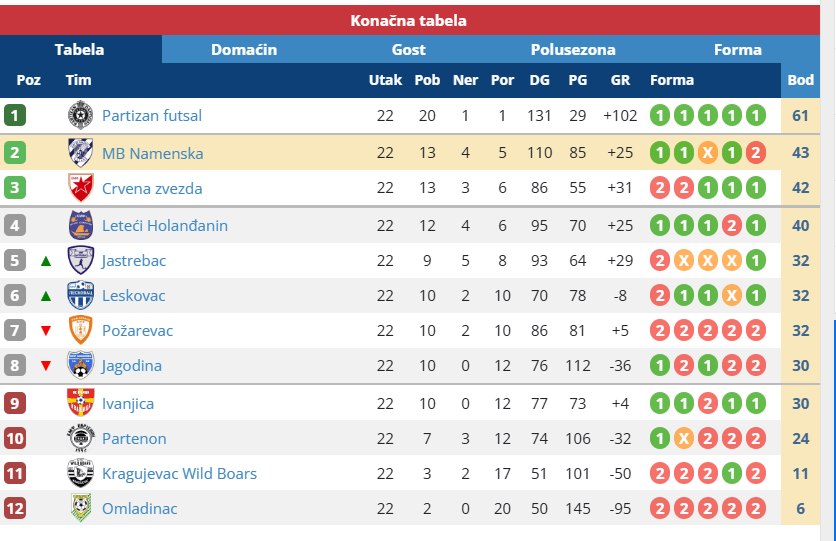This screenshot has width=836, height=541.
Task: Click the MB Namenska team logo
Action: [x=80, y=153]
